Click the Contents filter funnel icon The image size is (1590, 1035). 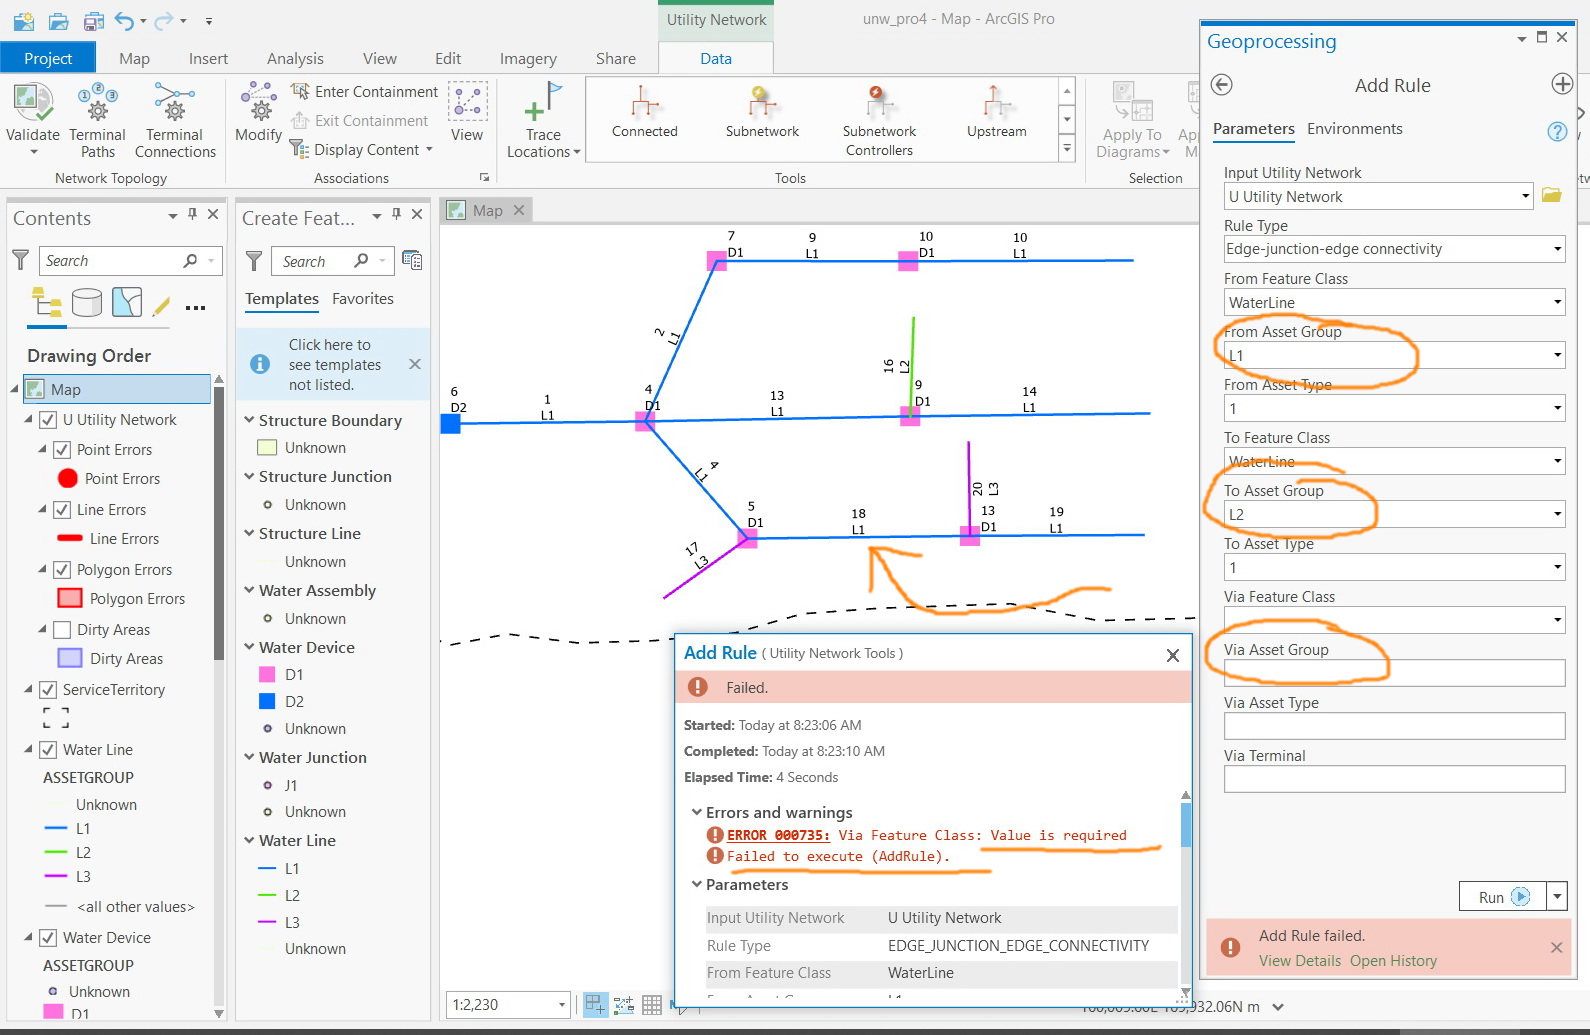tap(20, 260)
